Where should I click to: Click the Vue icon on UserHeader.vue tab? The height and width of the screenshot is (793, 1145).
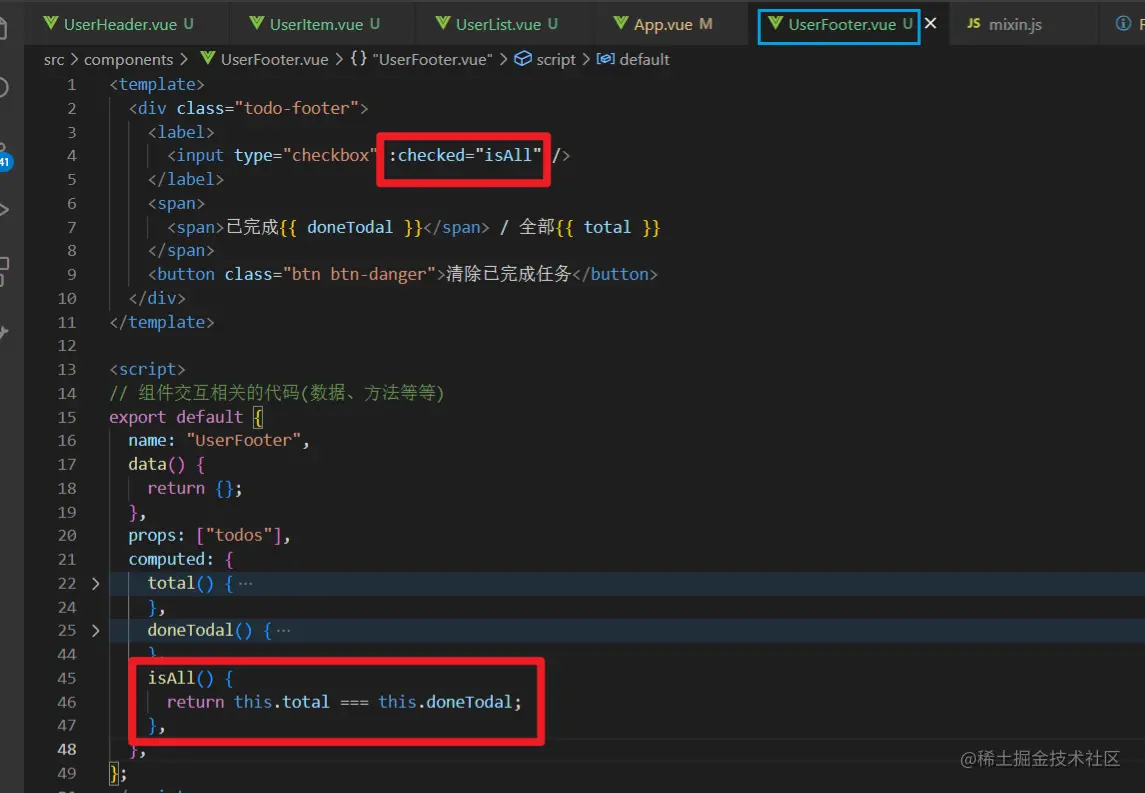50,23
